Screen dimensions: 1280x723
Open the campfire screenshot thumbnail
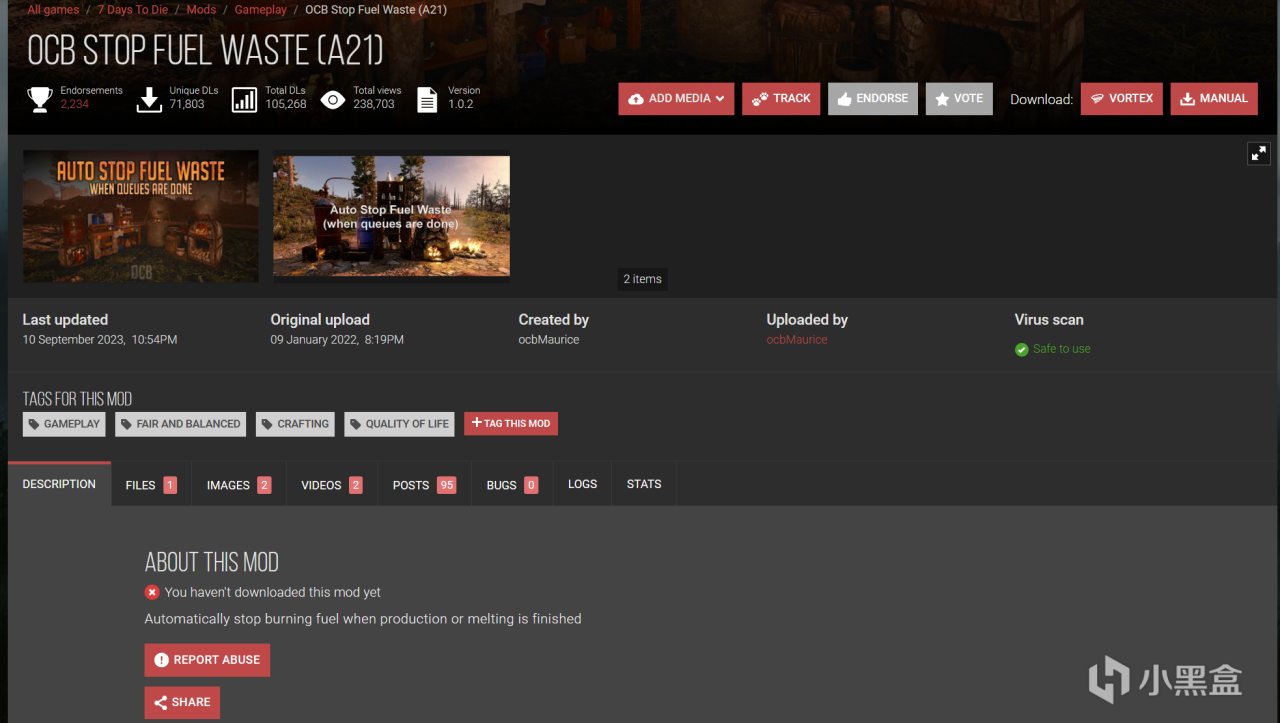point(392,216)
